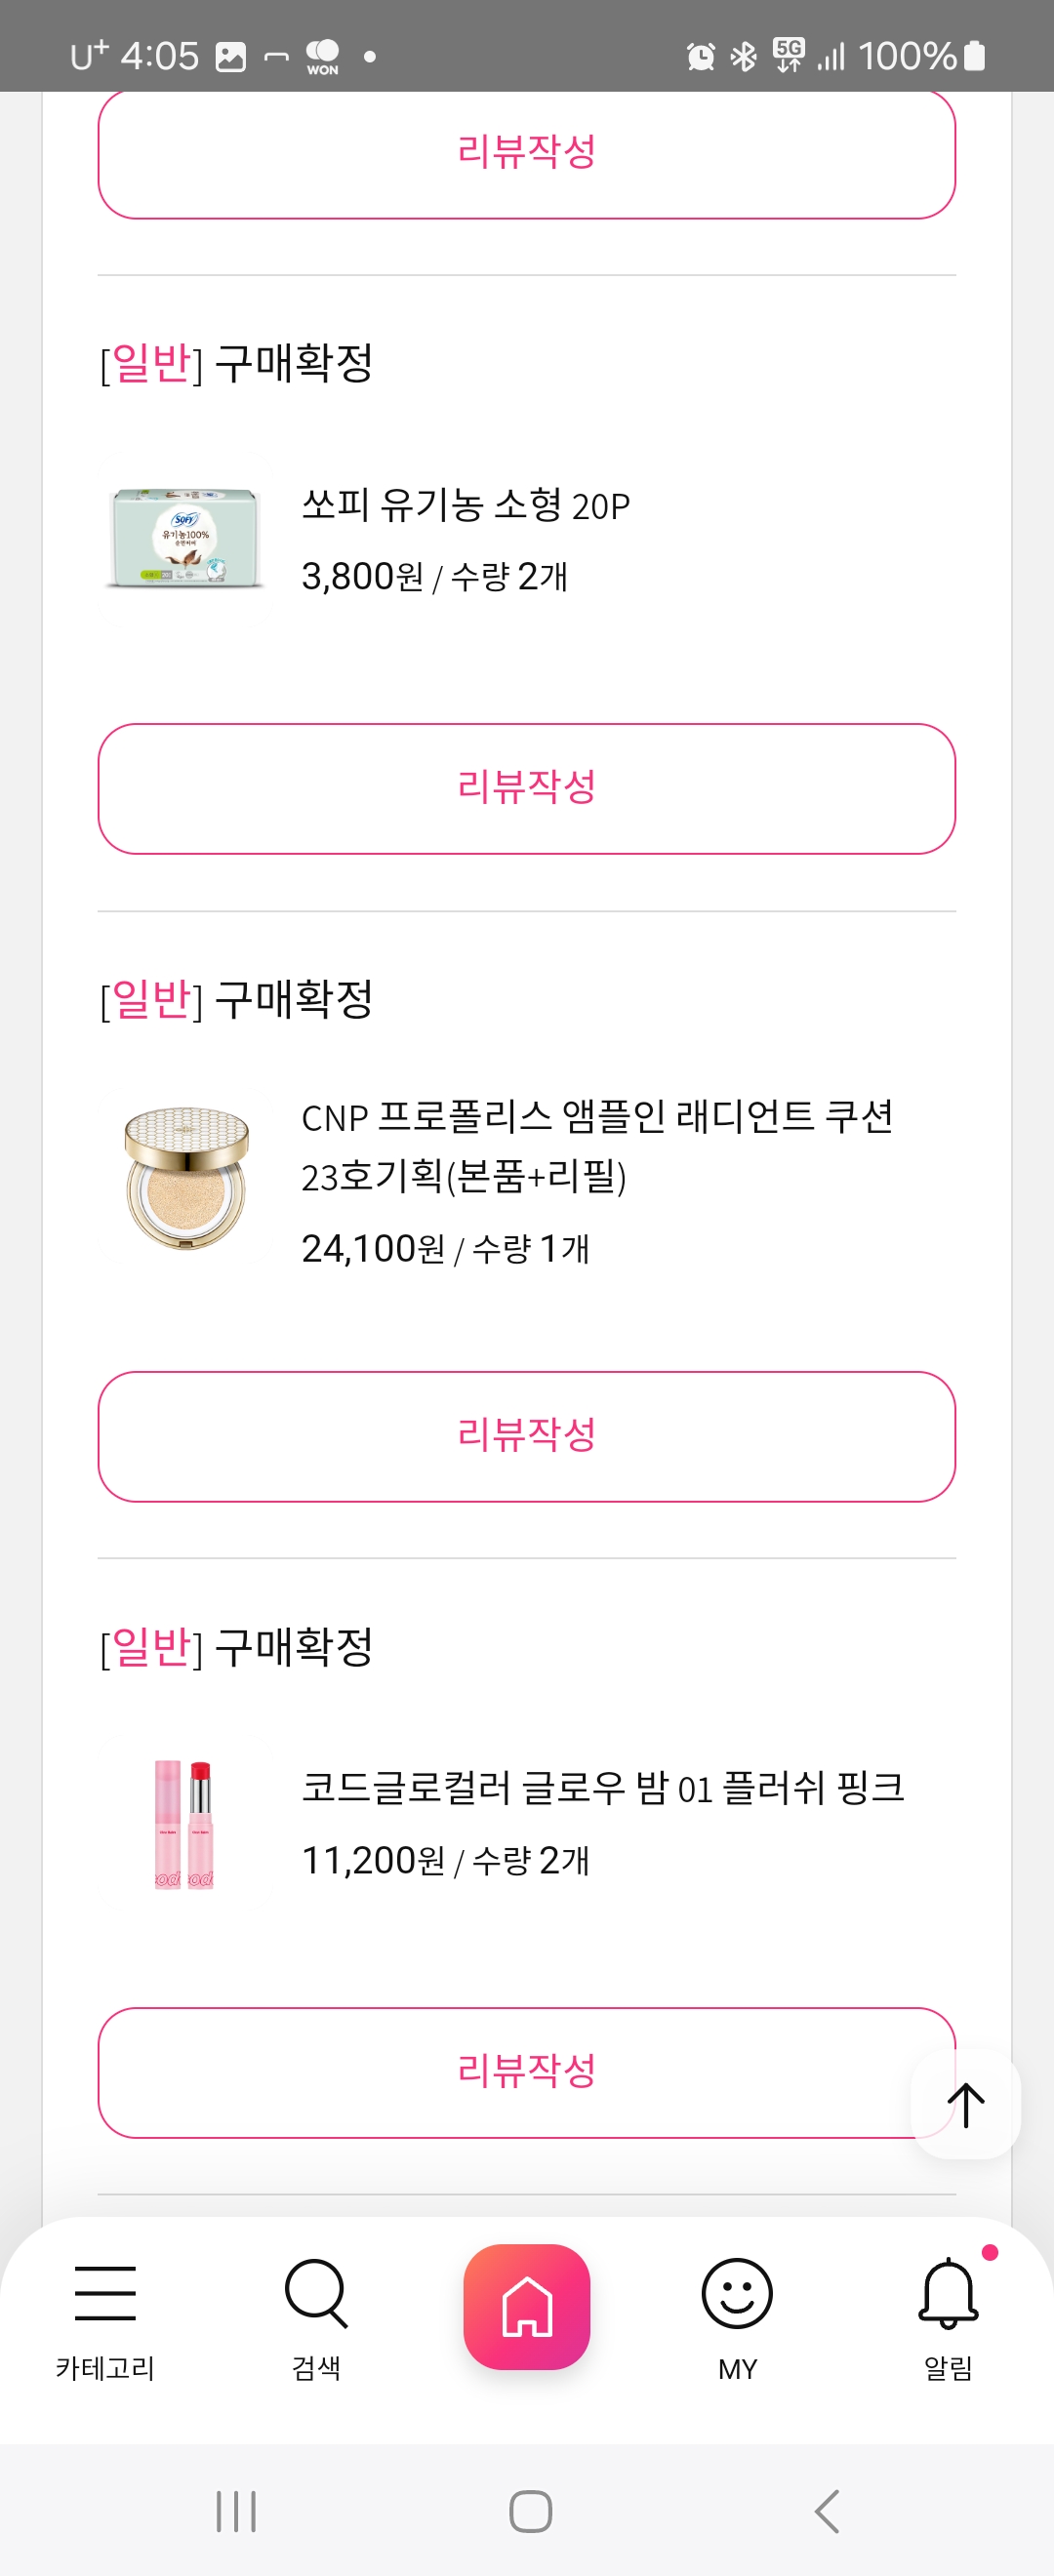Write review for CNP 프로폴리스 쿠션
Screen dimensions: 1054x2576
coord(527,1436)
